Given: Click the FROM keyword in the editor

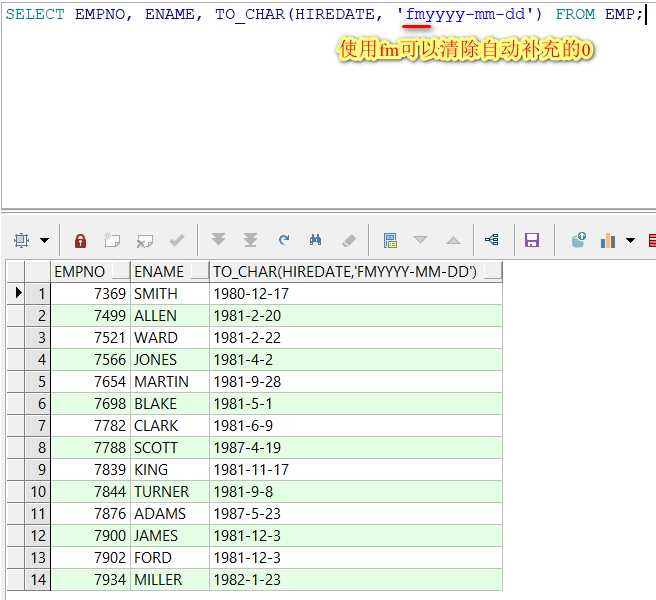Looking at the screenshot, I should (x=575, y=15).
